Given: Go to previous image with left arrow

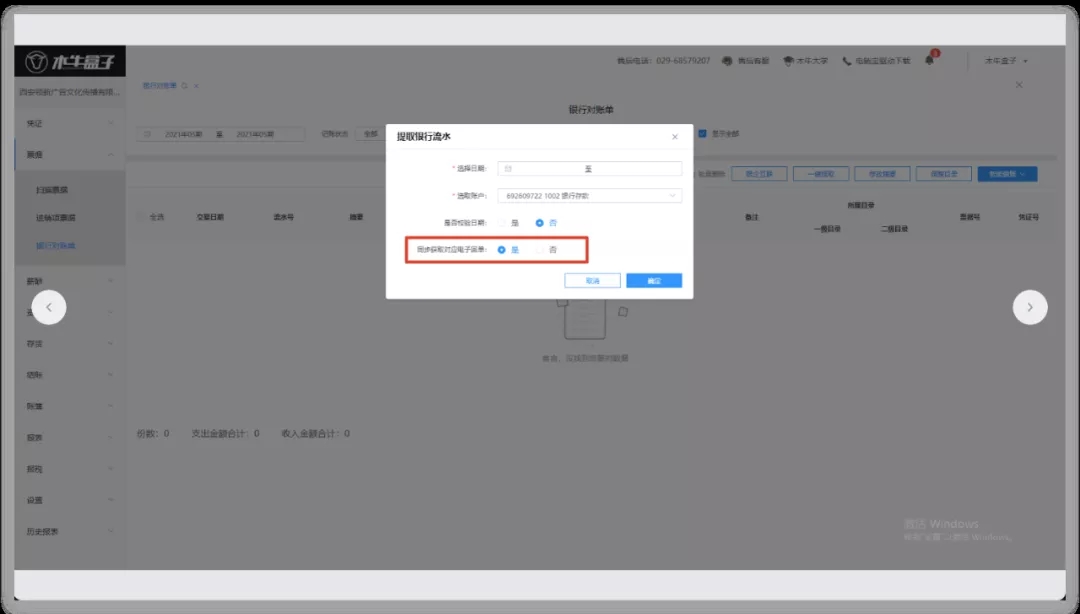Looking at the screenshot, I should [49, 307].
